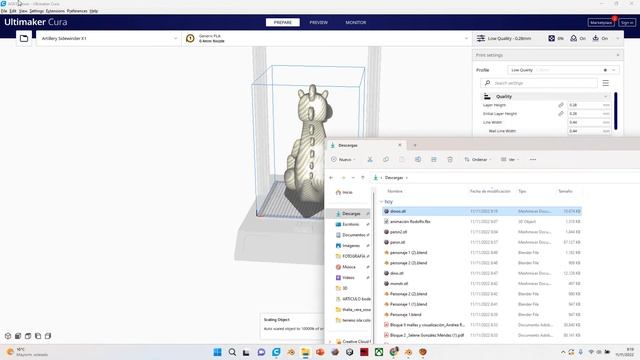Select the dinos.stl file
640x360 pixels.
tap(482, 211)
